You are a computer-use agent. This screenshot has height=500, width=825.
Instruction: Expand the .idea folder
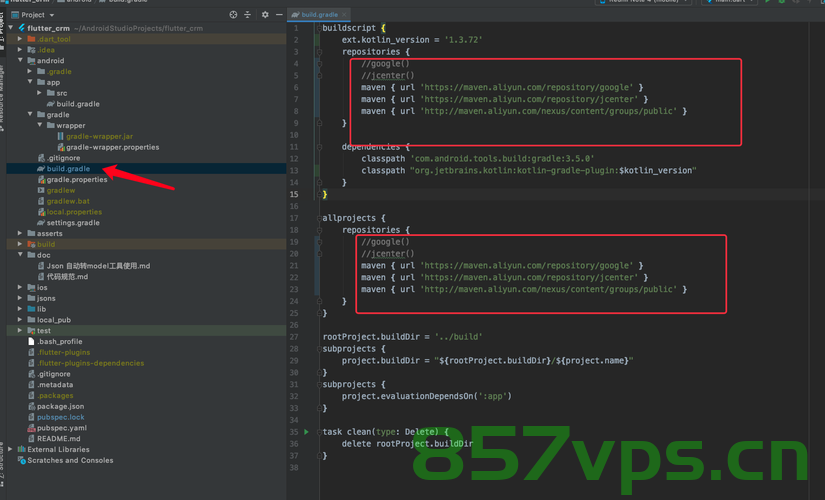click(x=20, y=49)
